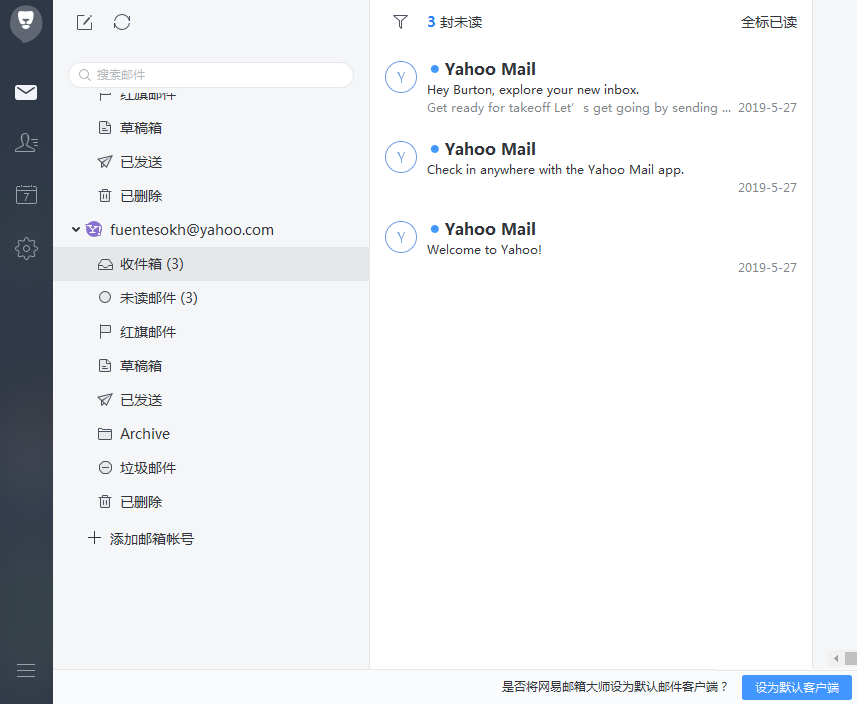Open 已删除 in the upper account

pos(212,196)
